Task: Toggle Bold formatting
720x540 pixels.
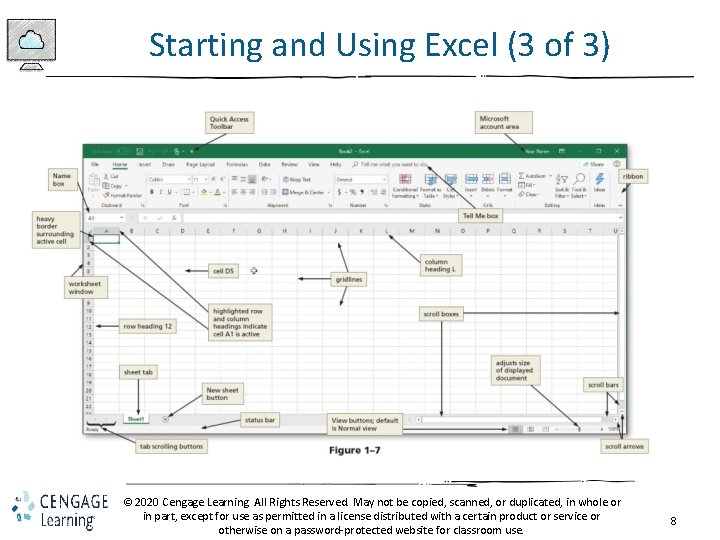Action: [152, 192]
